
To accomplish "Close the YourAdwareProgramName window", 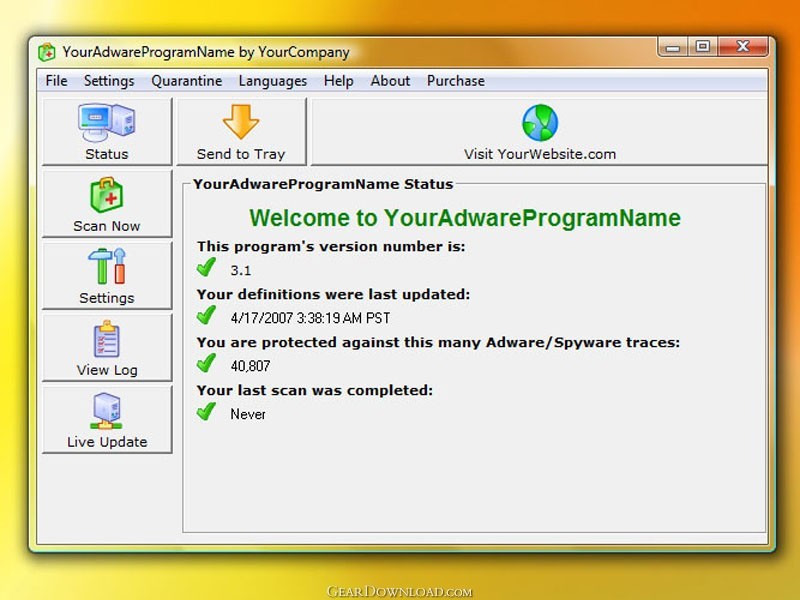I will pyautogui.click(x=743, y=47).
